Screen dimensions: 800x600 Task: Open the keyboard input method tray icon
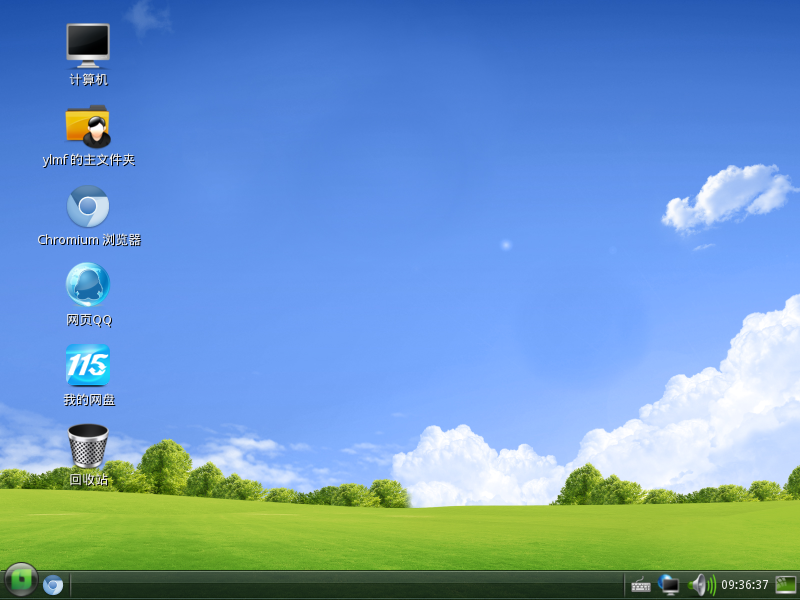641,585
